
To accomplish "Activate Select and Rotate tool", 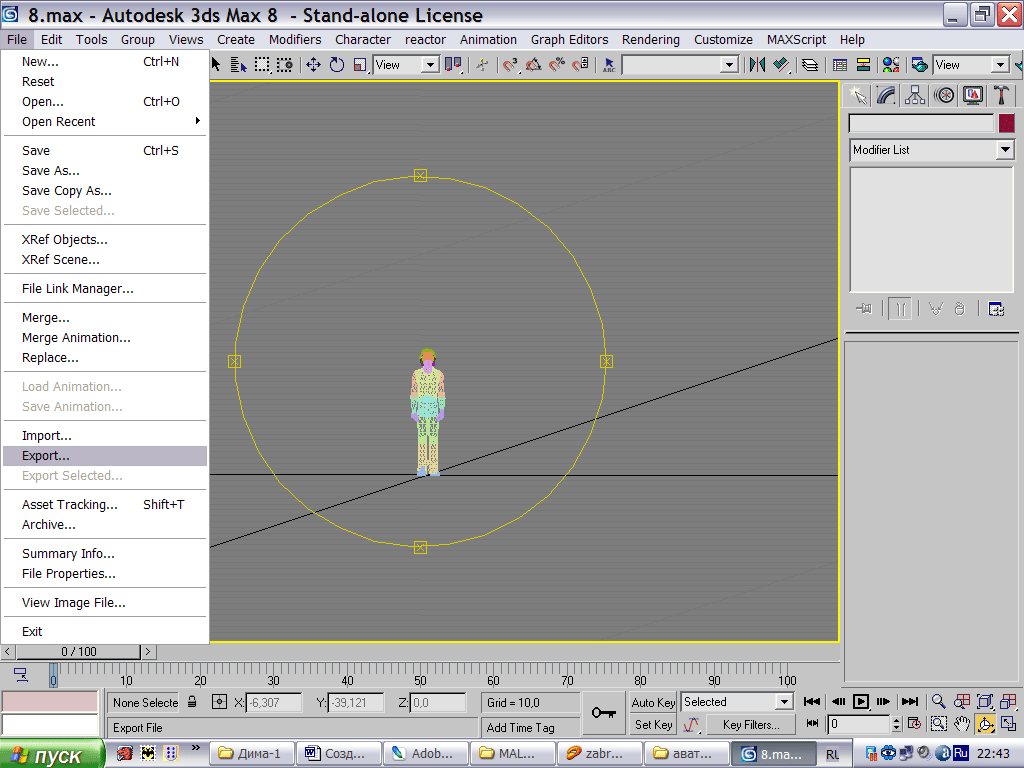I will [337, 65].
